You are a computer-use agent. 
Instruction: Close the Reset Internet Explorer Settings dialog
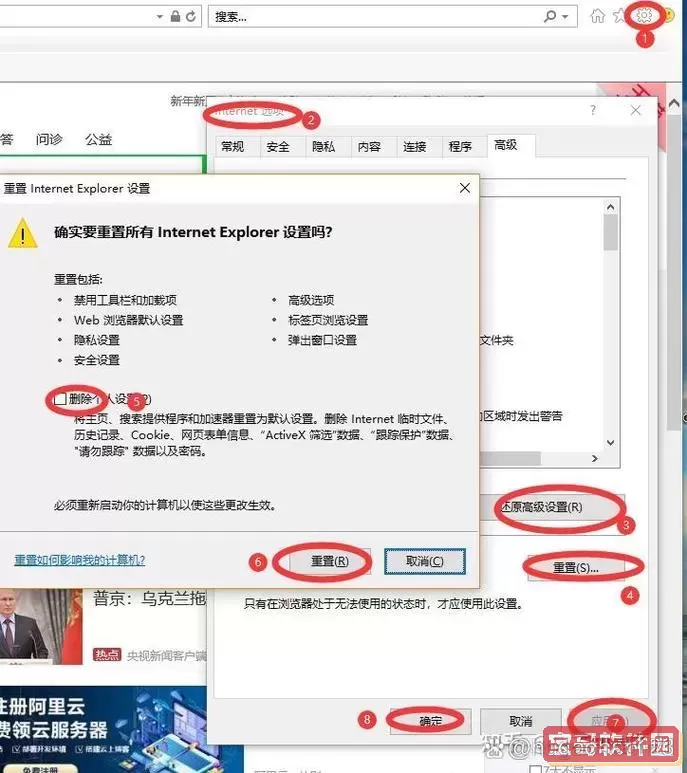pos(465,188)
